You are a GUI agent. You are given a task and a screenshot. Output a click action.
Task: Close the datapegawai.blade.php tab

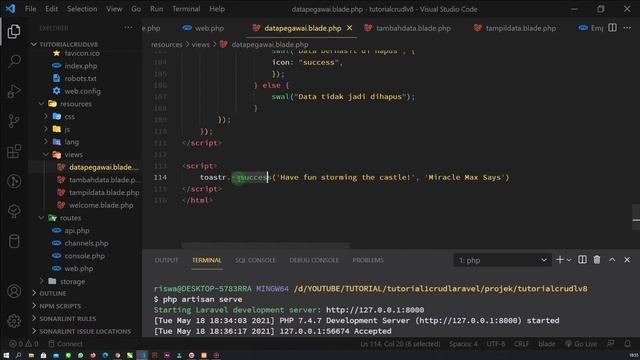click(349, 28)
